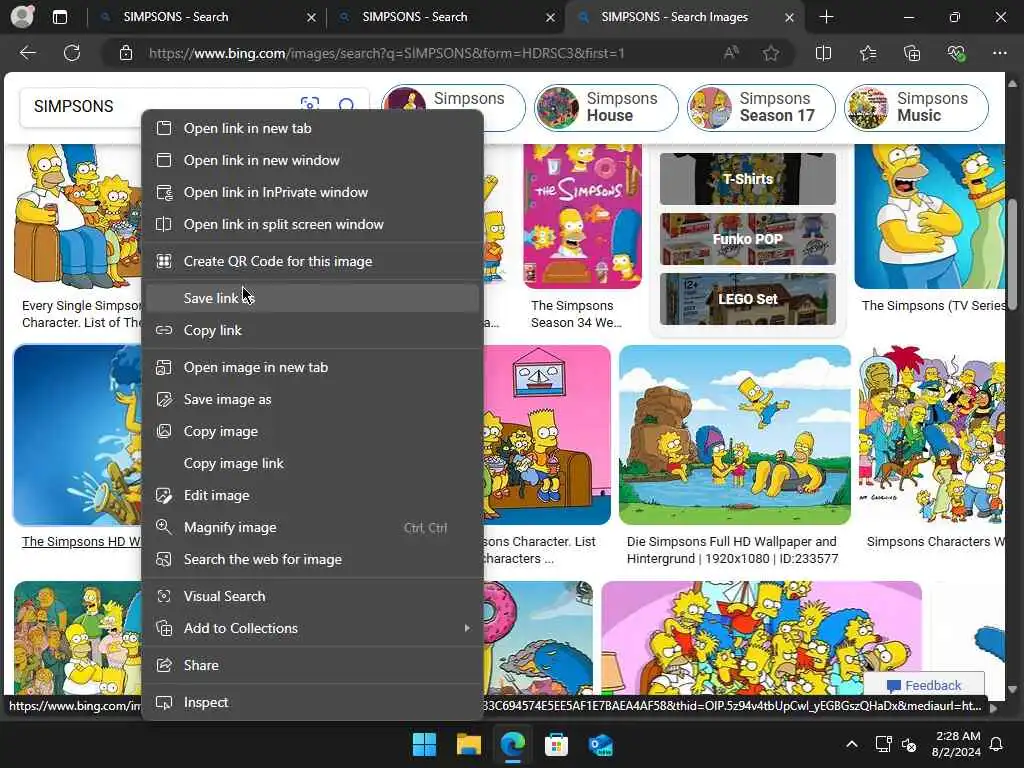
Task: Open File Explorer from taskbar
Action: [x=468, y=744]
